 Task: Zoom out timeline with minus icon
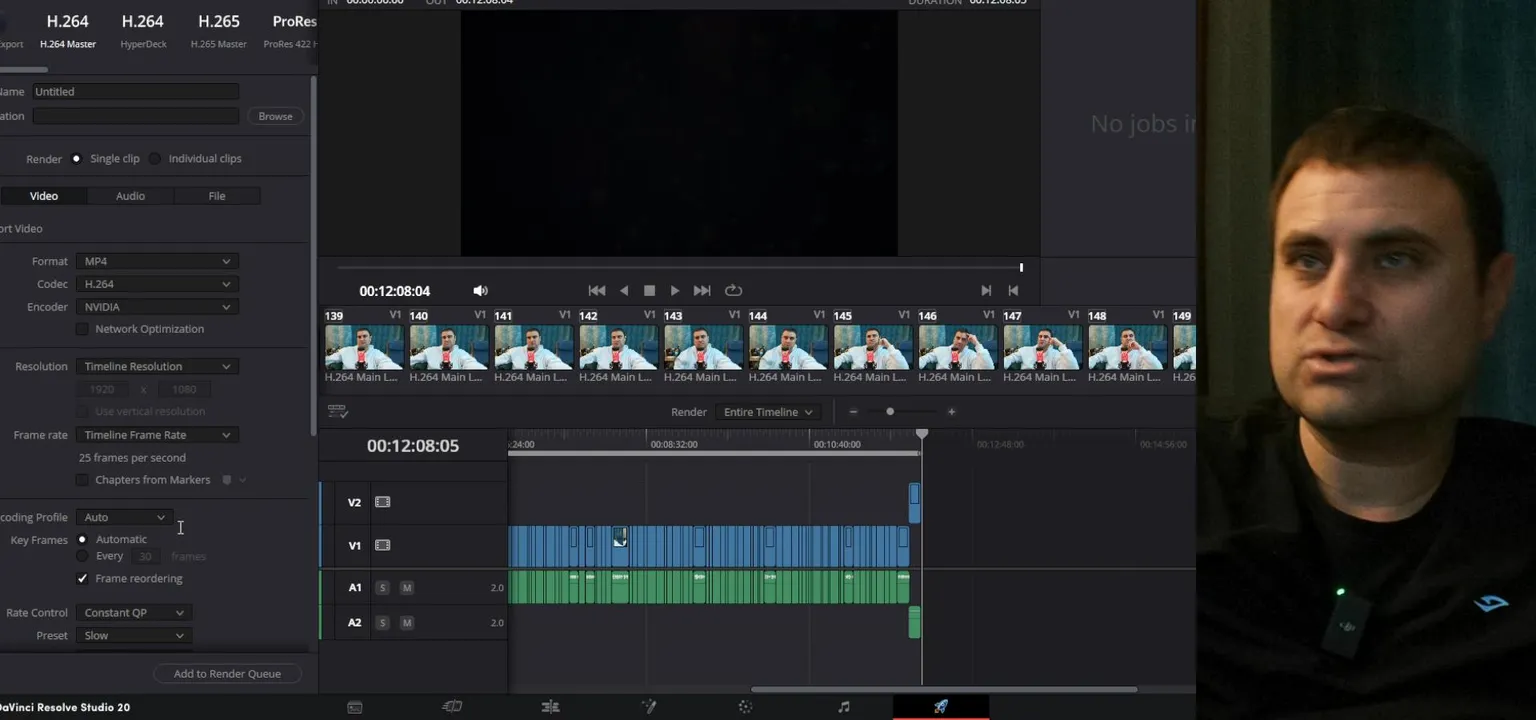click(853, 412)
